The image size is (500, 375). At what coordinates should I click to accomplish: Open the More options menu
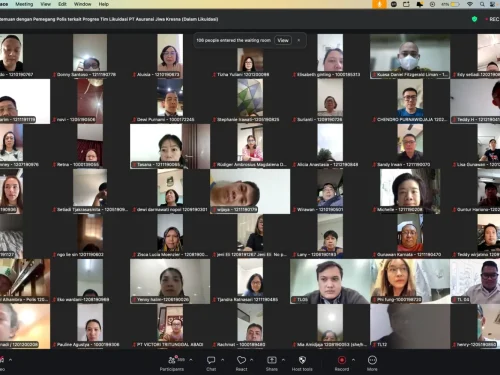372,363
